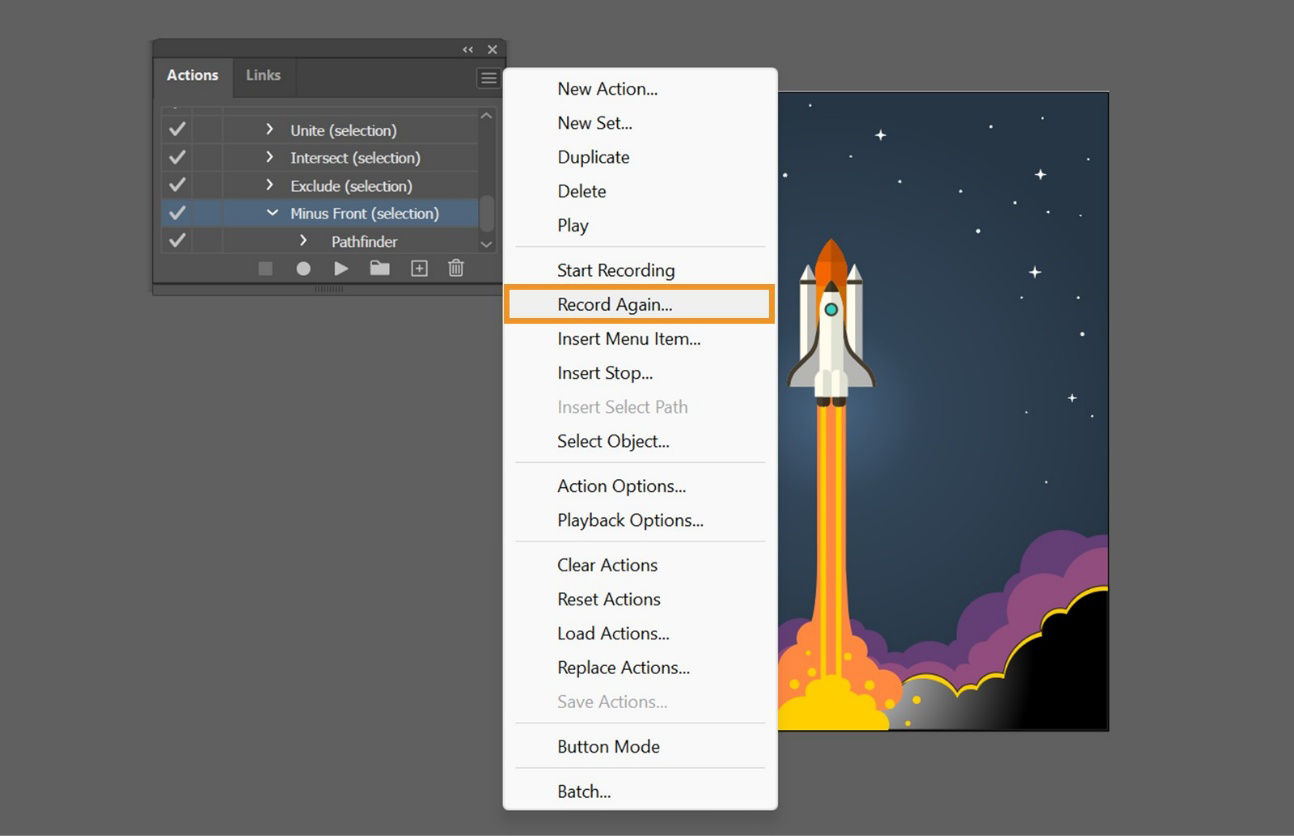Begin recording a new action
The width and height of the screenshot is (1294, 836).
[302, 268]
